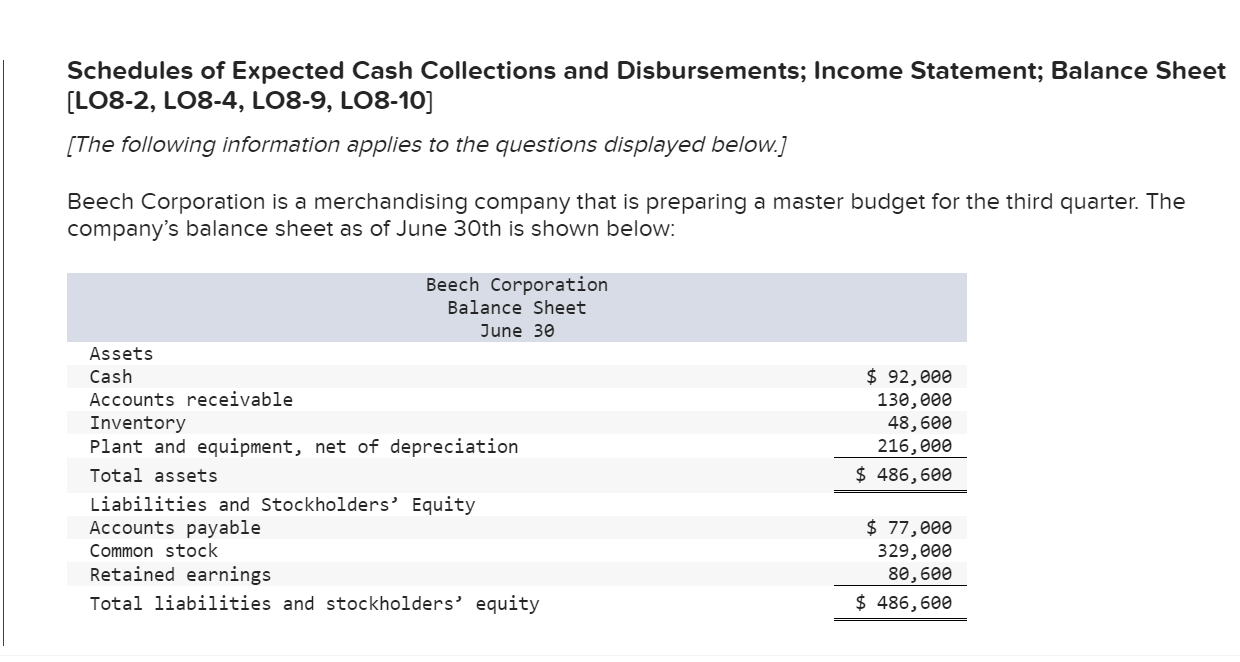Click the Inventory amount 48,600
This screenshot has width=1240, height=662.
click(922, 422)
